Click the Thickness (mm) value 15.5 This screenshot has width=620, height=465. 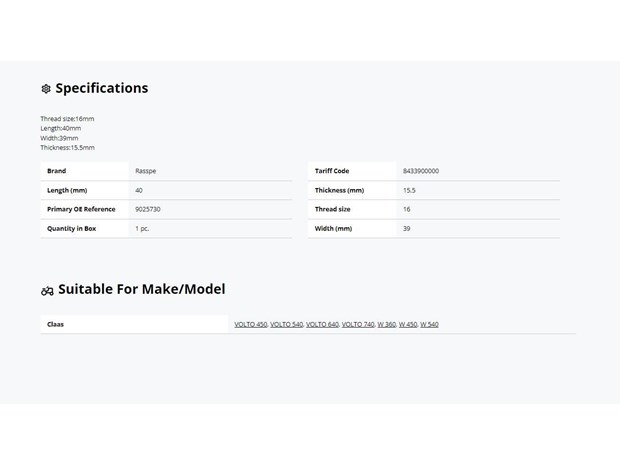pos(409,190)
